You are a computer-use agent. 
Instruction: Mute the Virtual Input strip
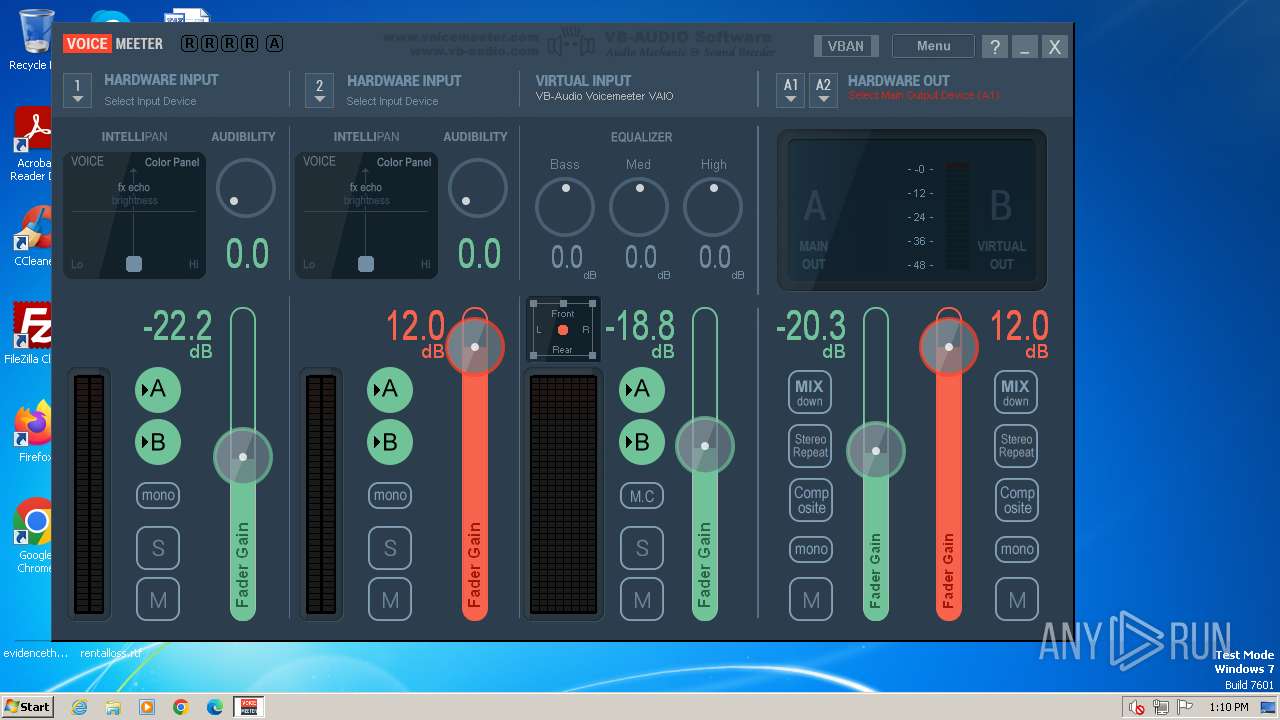(642, 600)
